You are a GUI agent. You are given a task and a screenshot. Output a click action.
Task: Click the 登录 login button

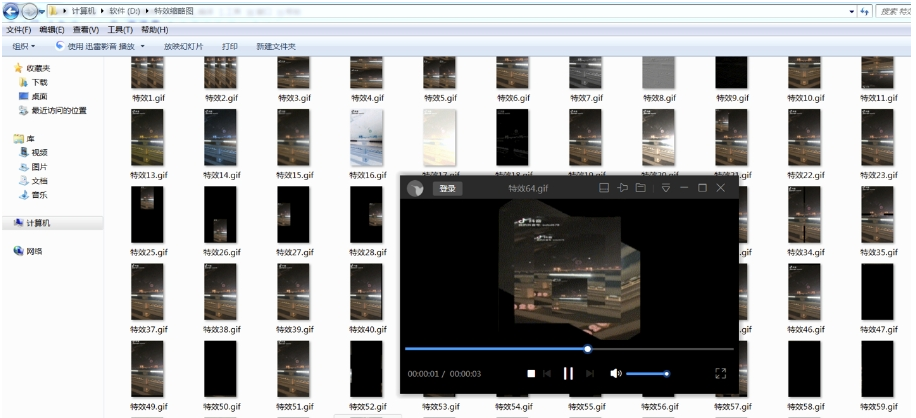point(447,188)
